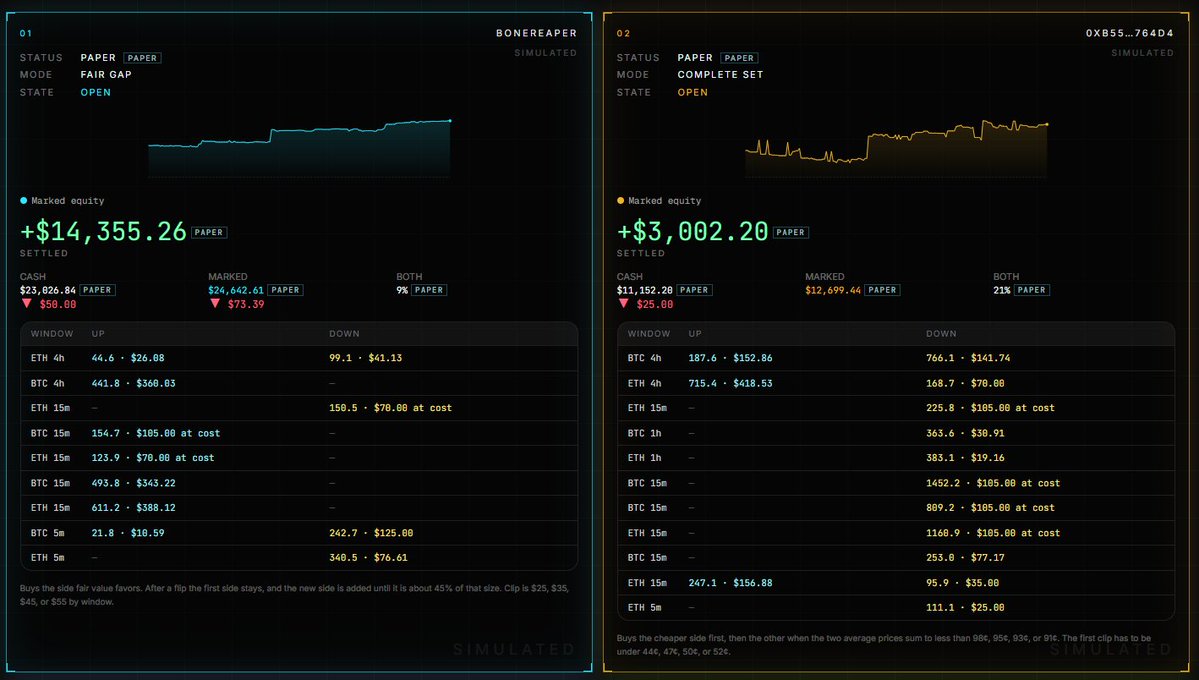The height and width of the screenshot is (680, 1199).
Task: Click the PAPER badge next to 9% both
Action: (x=429, y=290)
